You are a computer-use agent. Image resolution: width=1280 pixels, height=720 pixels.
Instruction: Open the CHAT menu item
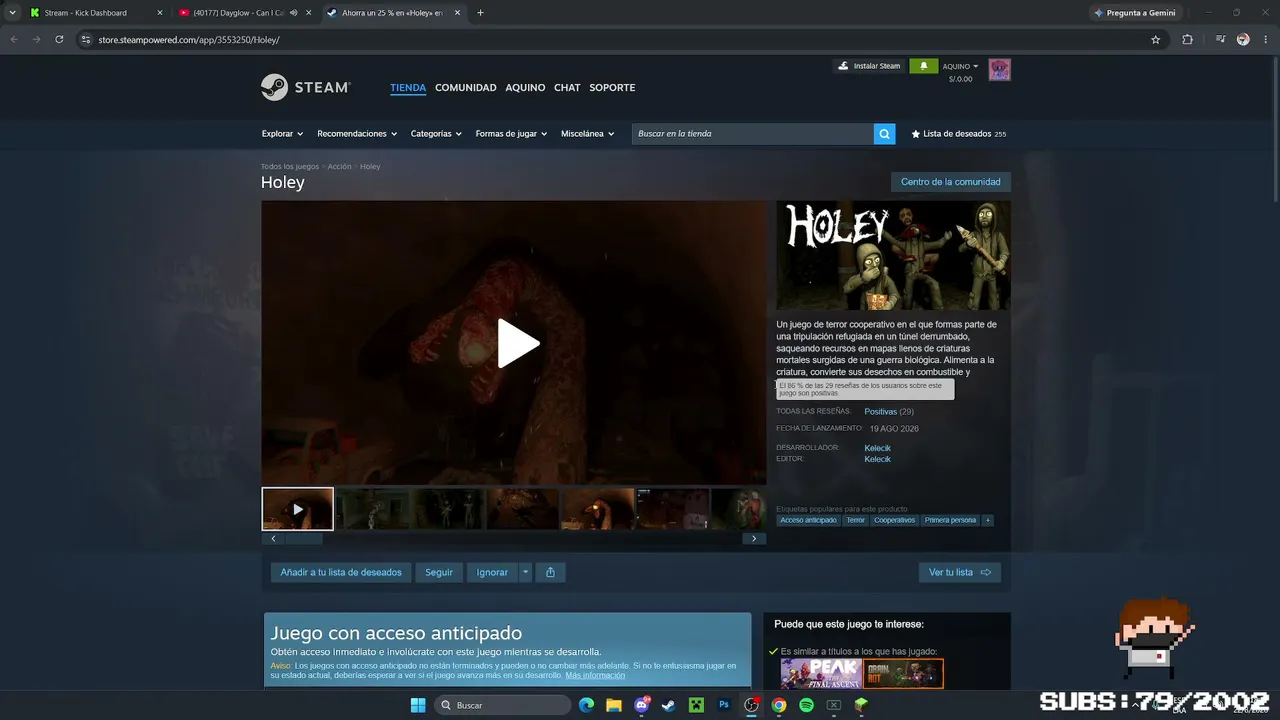point(567,87)
